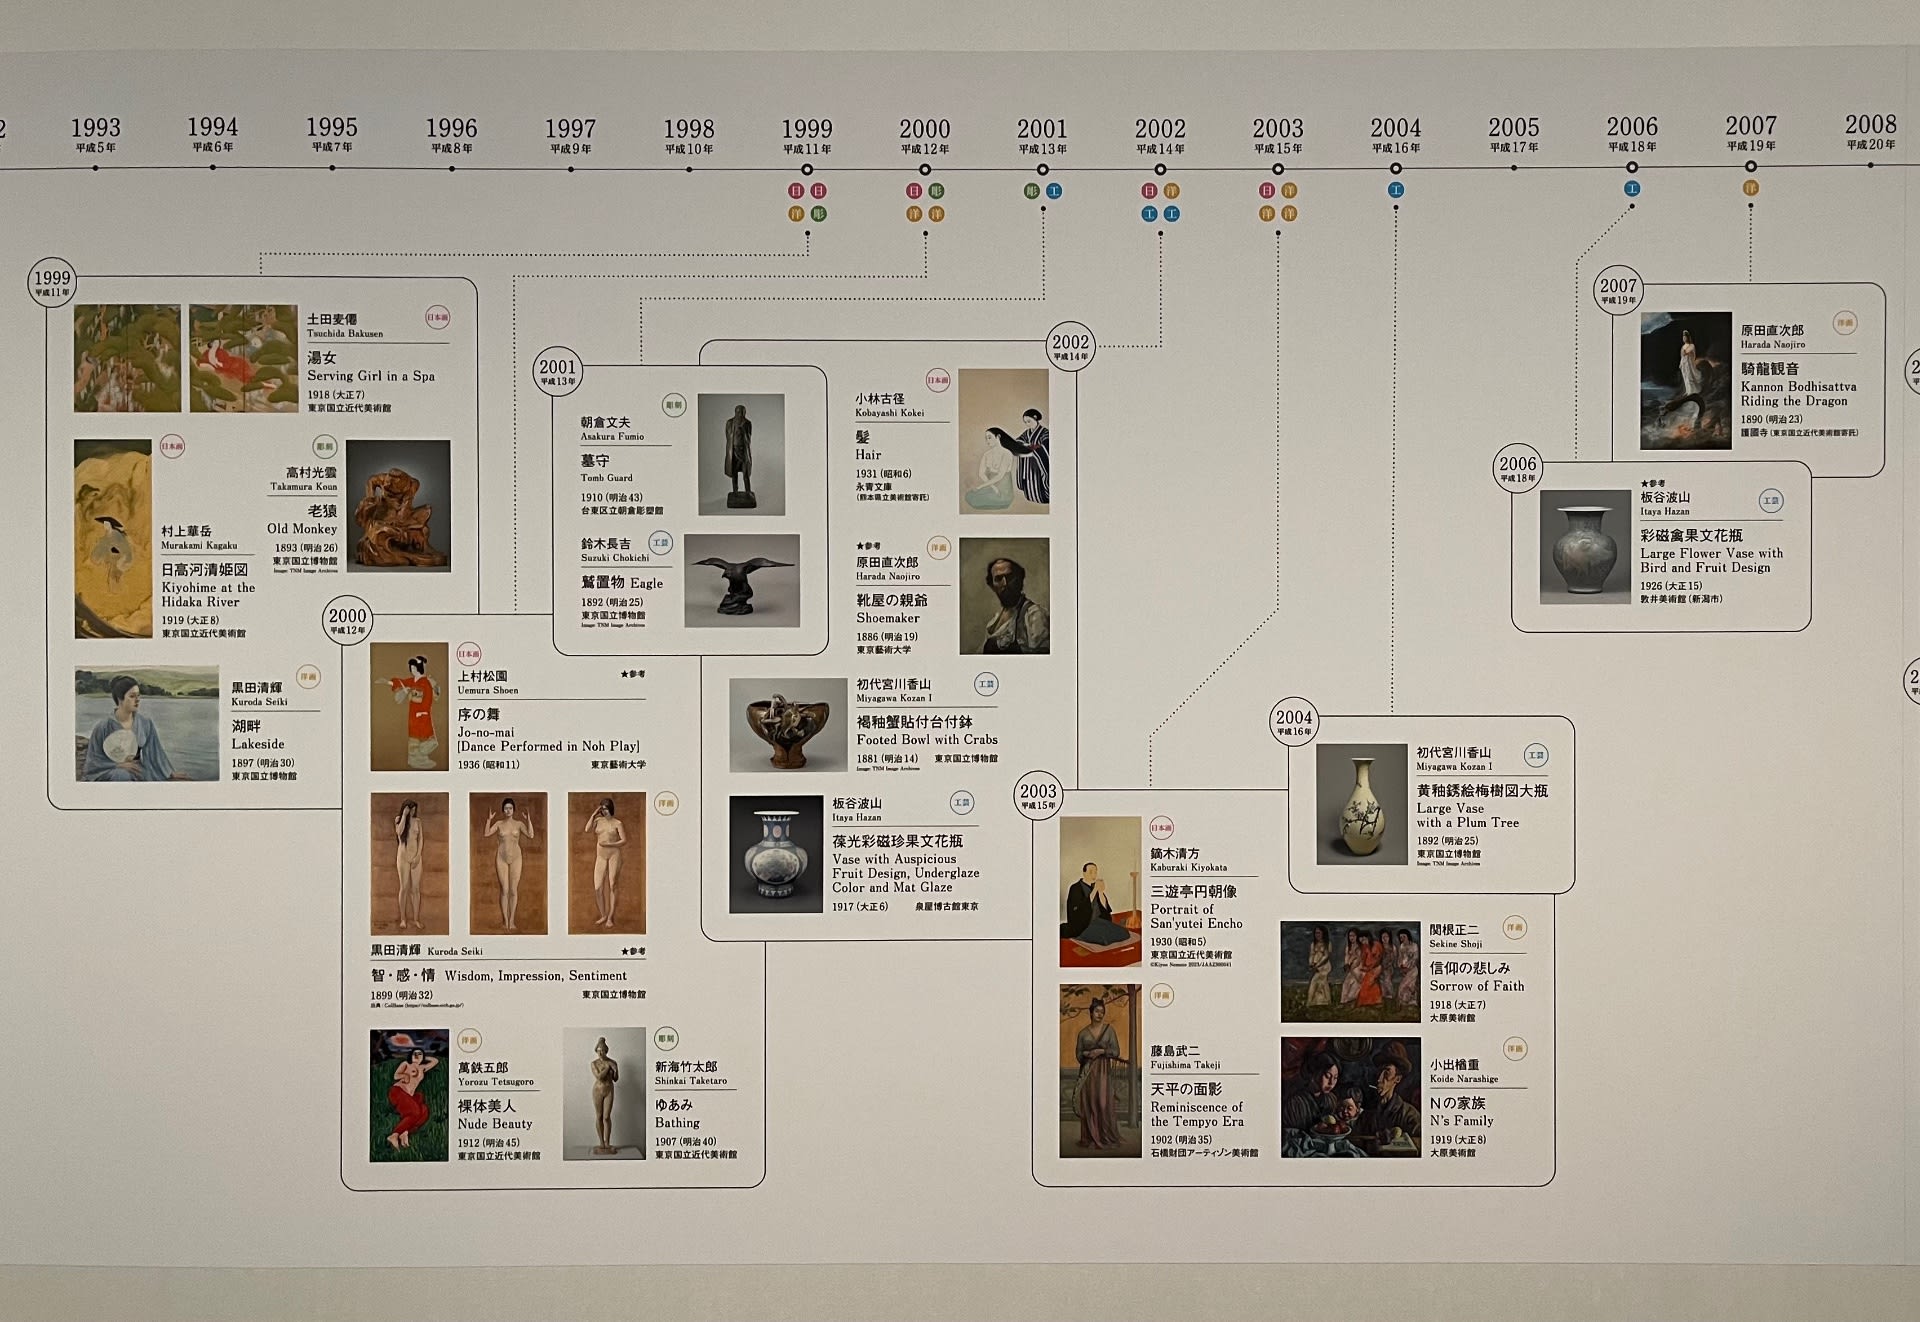This screenshot has width=1920, height=1322.
Task: Click the title 'Serving Girl in a Spa'
Action: point(371,376)
